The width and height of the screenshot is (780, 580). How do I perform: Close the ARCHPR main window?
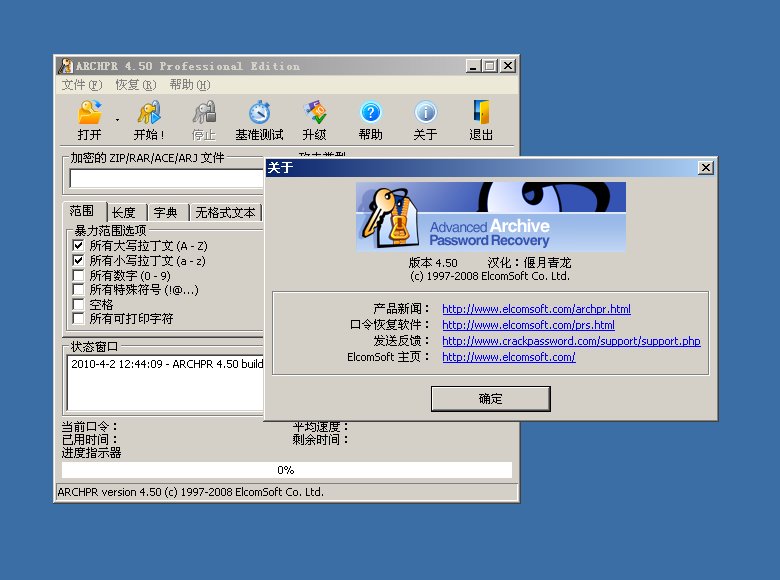click(508, 66)
